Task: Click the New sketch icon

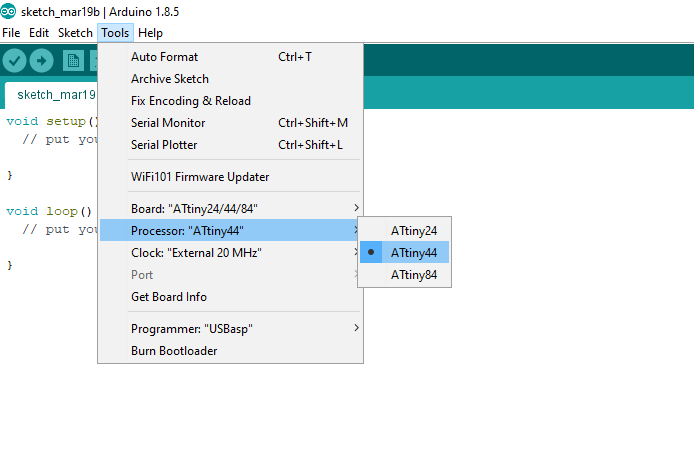Action: click(x=73, y=60)
